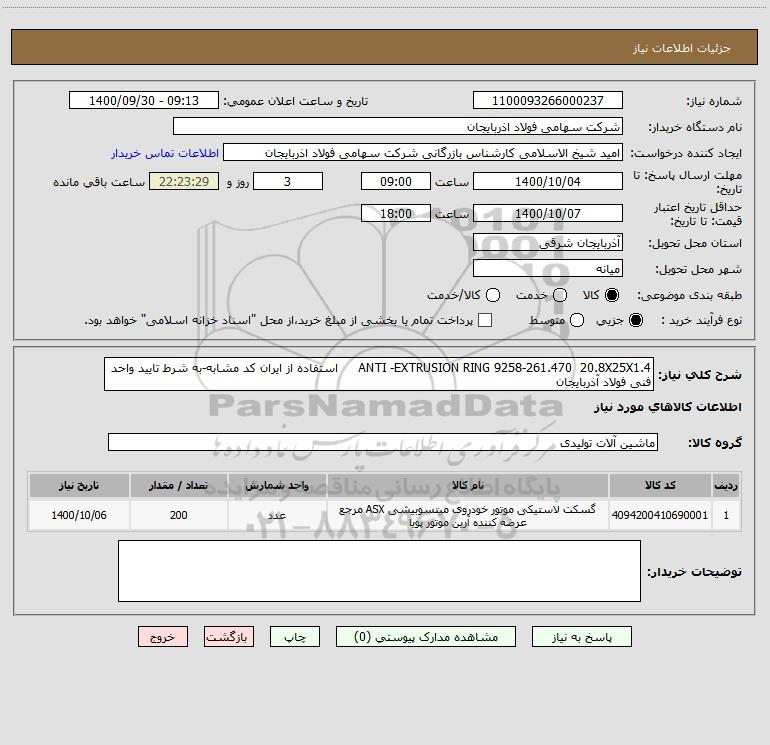Select the کالا/خدمت radio button

pos(493,295)
